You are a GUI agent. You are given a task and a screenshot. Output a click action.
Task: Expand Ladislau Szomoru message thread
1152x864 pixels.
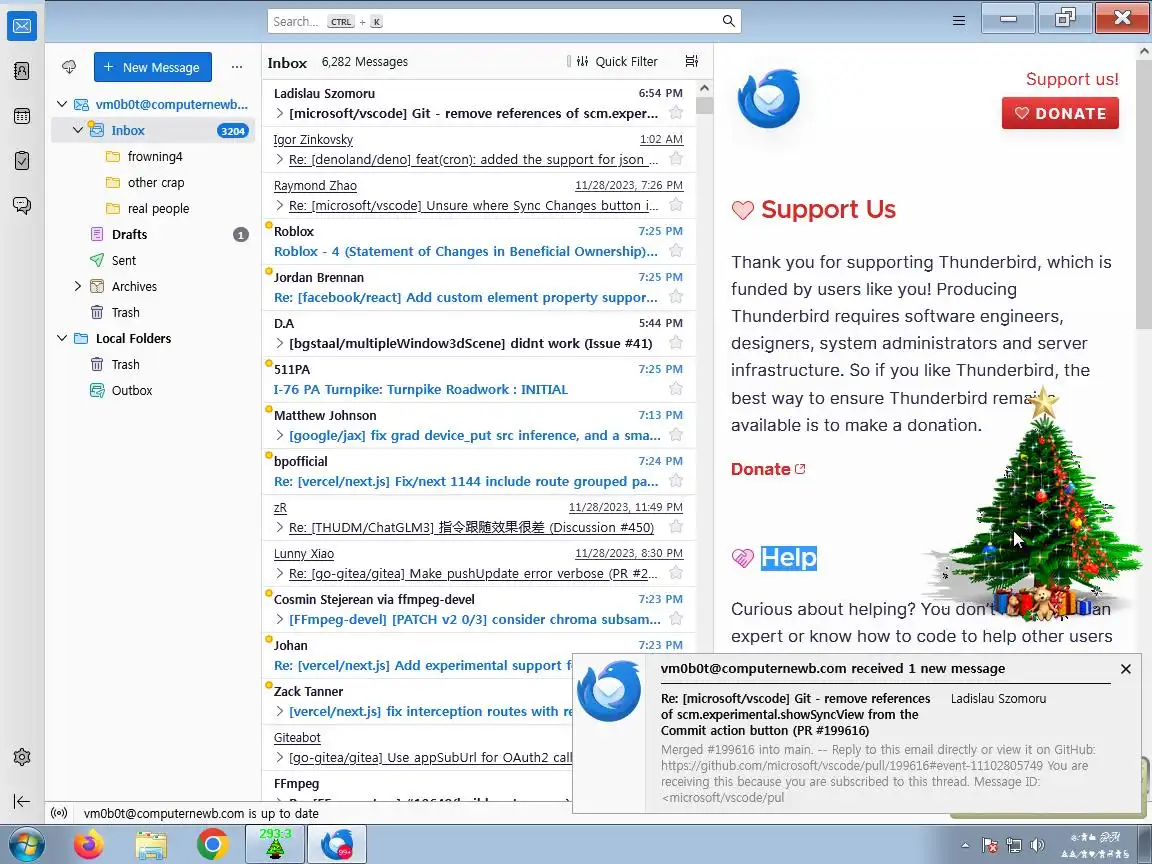pos(280,113)
